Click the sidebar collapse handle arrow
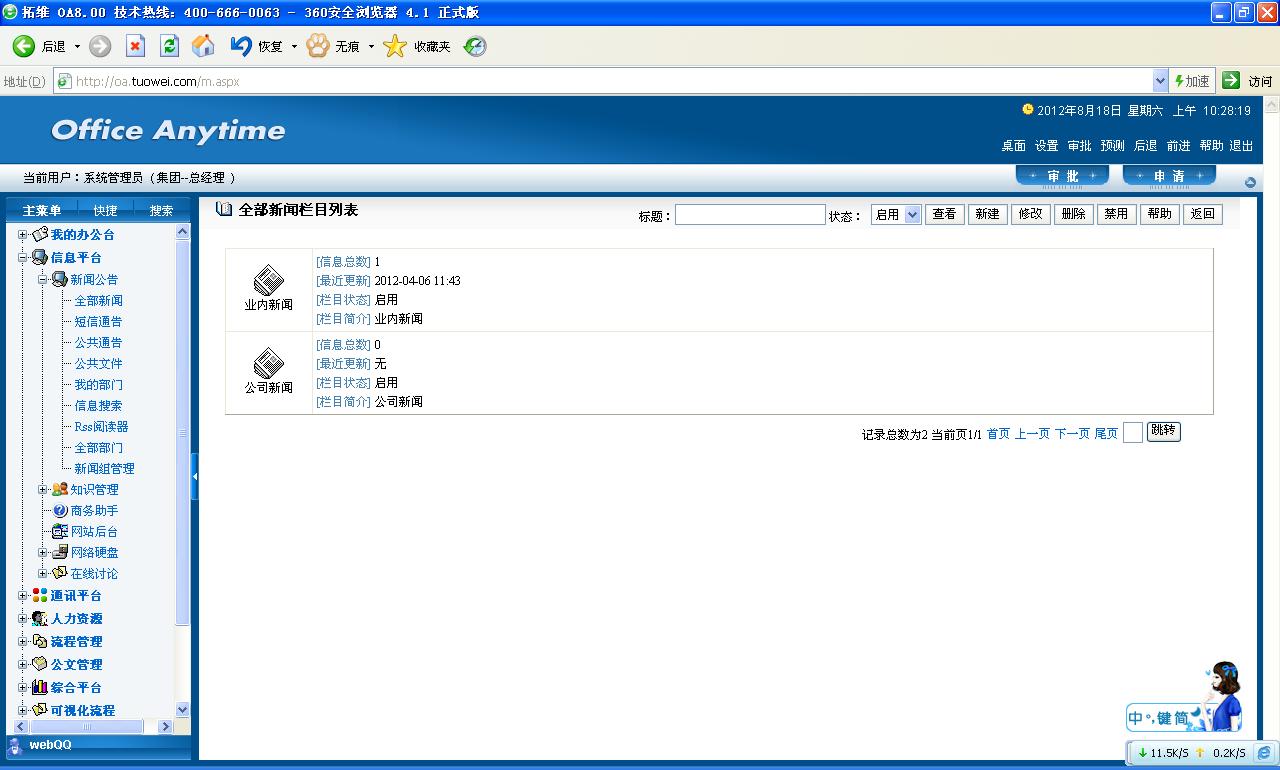This screenshot has width=1280, height=770. click(x=195, y=477)
